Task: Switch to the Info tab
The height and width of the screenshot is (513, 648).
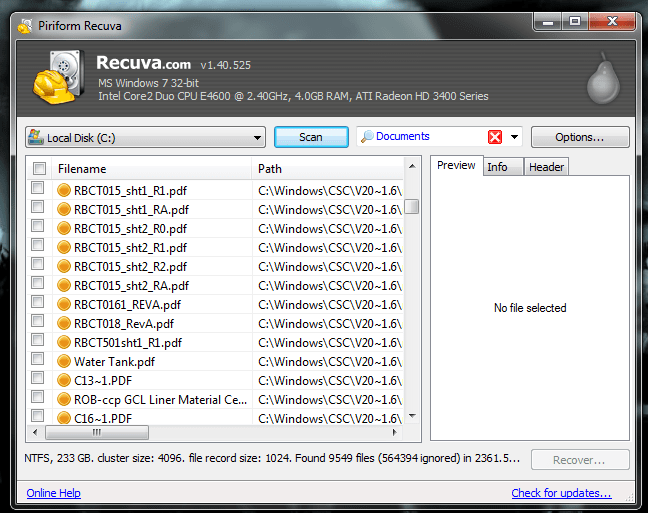Action: pos(503,167)
